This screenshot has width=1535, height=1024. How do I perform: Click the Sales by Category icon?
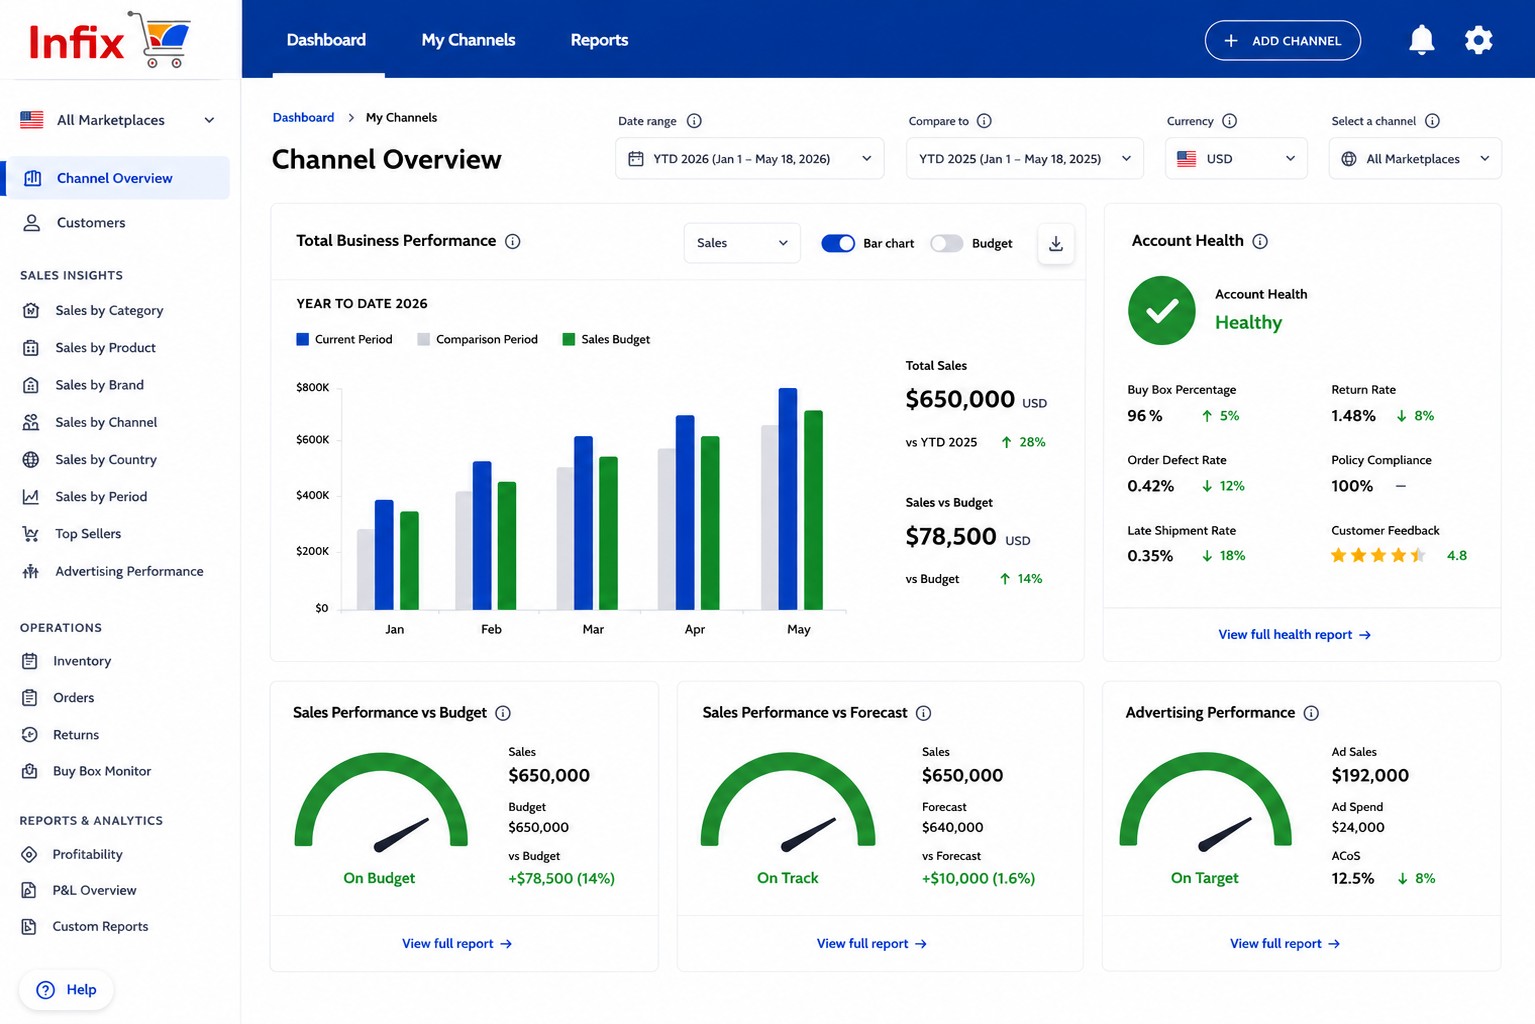[31, 311]
